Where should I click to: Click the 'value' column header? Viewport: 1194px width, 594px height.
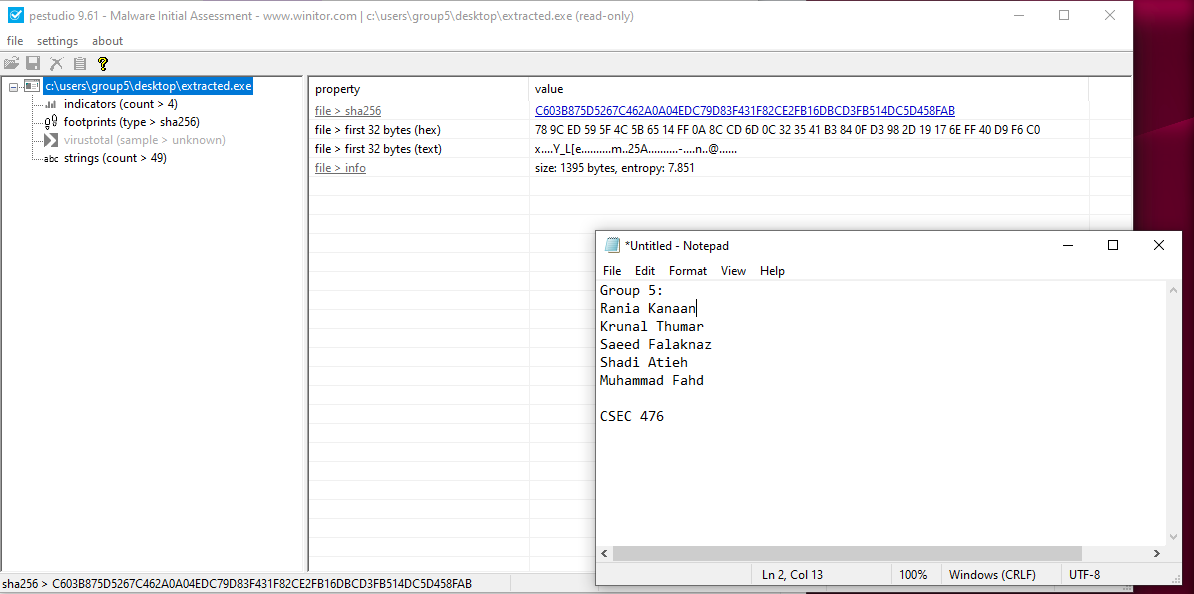pos(549,89)
